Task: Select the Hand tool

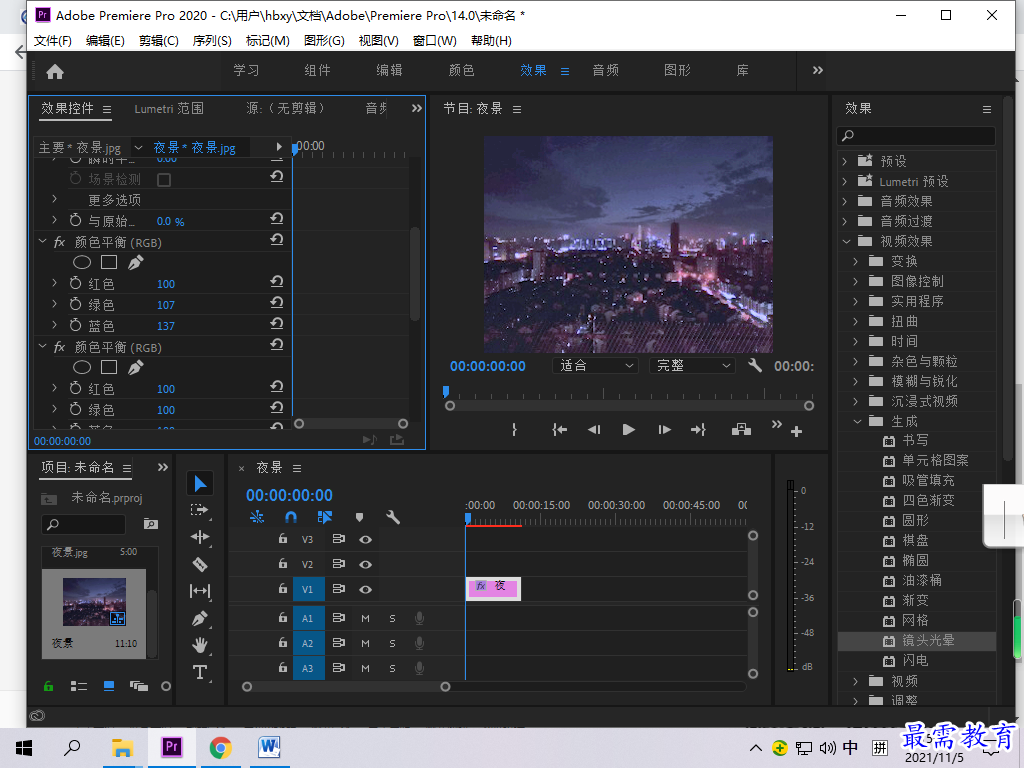Action: tap(200, 645)
